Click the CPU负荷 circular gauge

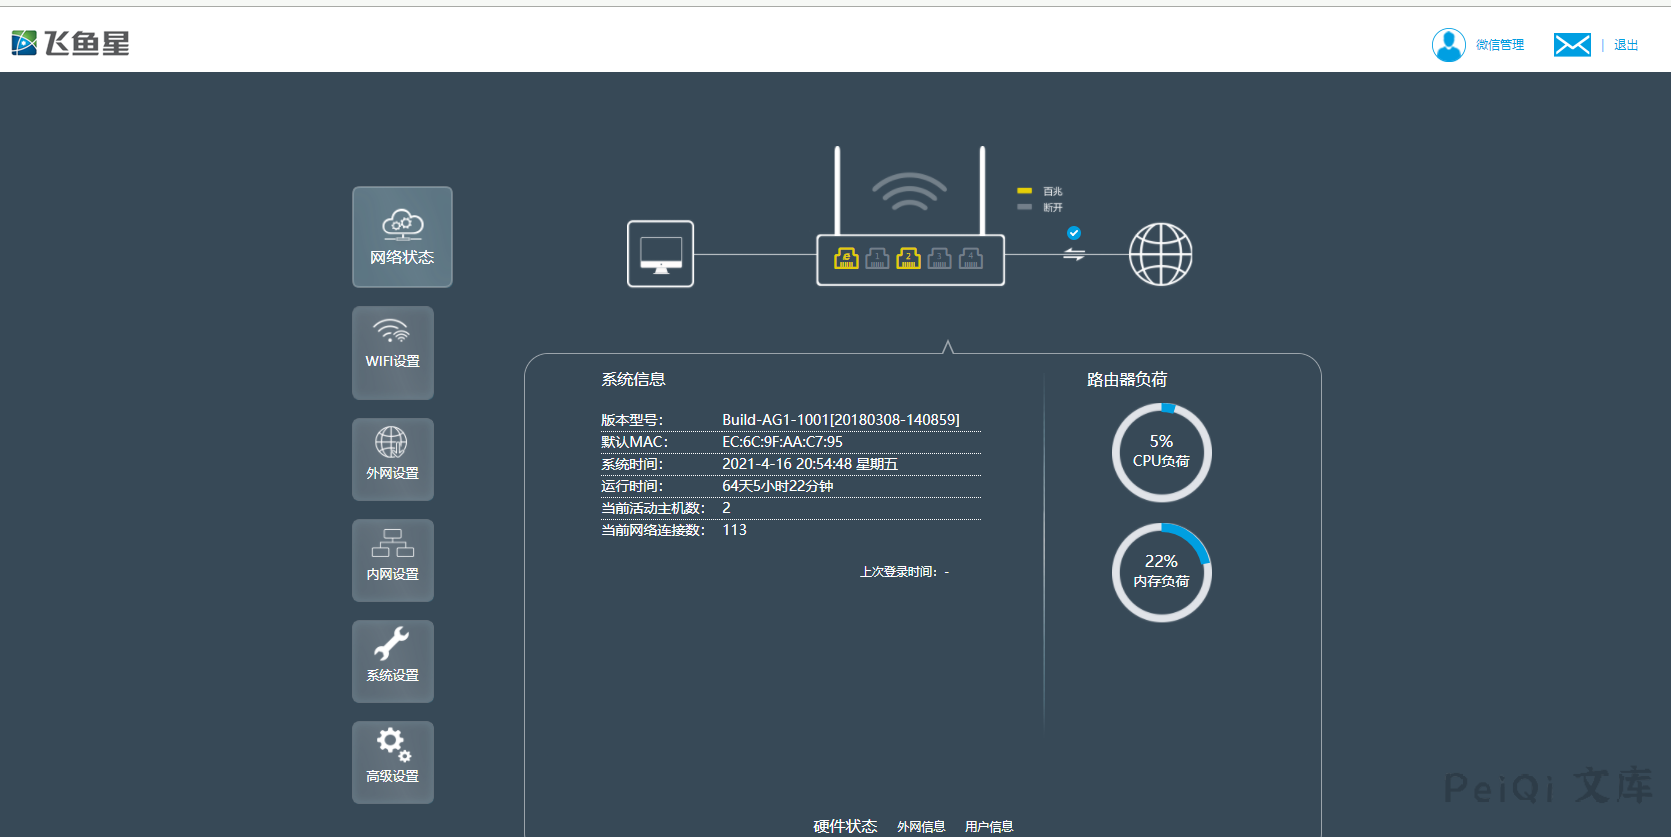point(1161,452)
